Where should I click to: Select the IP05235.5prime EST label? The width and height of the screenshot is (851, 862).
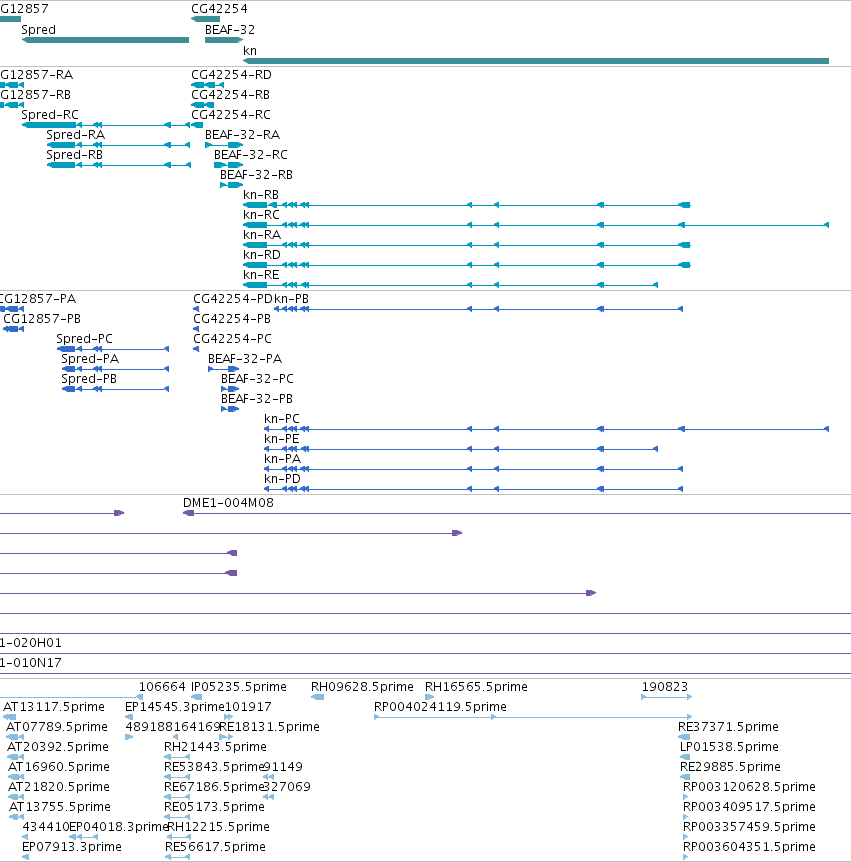point(239,687)
